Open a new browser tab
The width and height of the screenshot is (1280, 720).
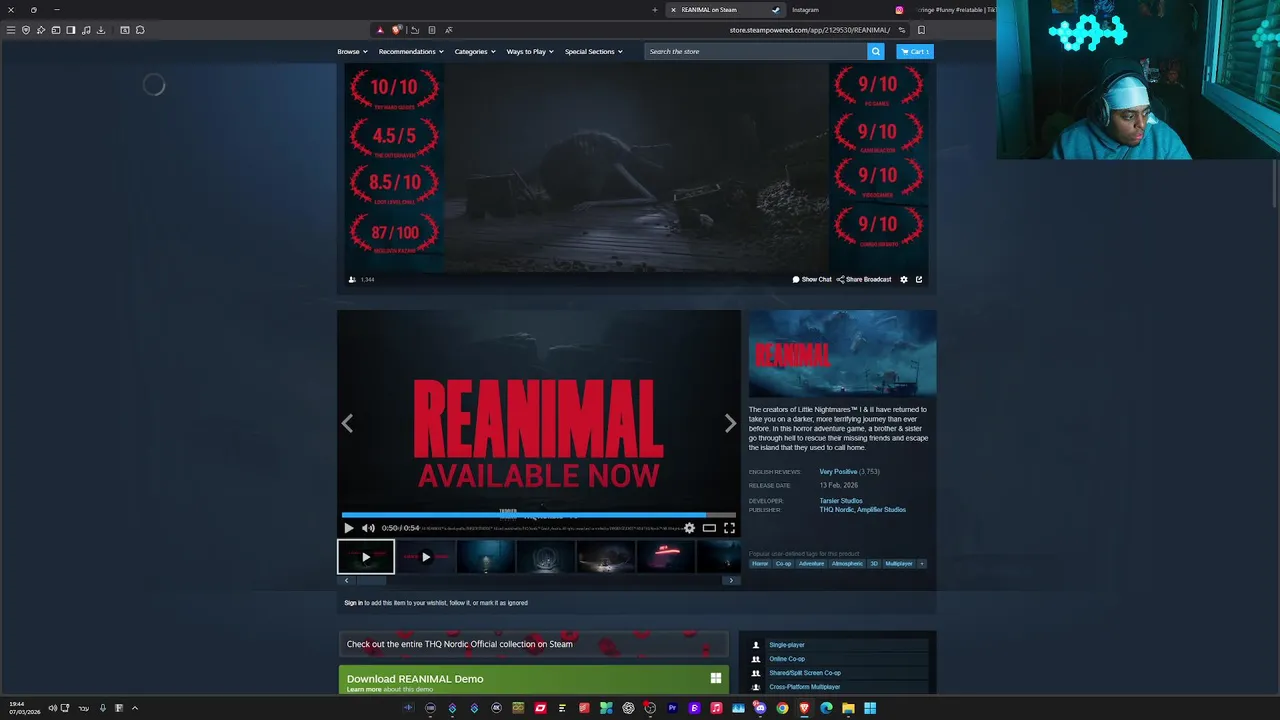coord(655,10)
